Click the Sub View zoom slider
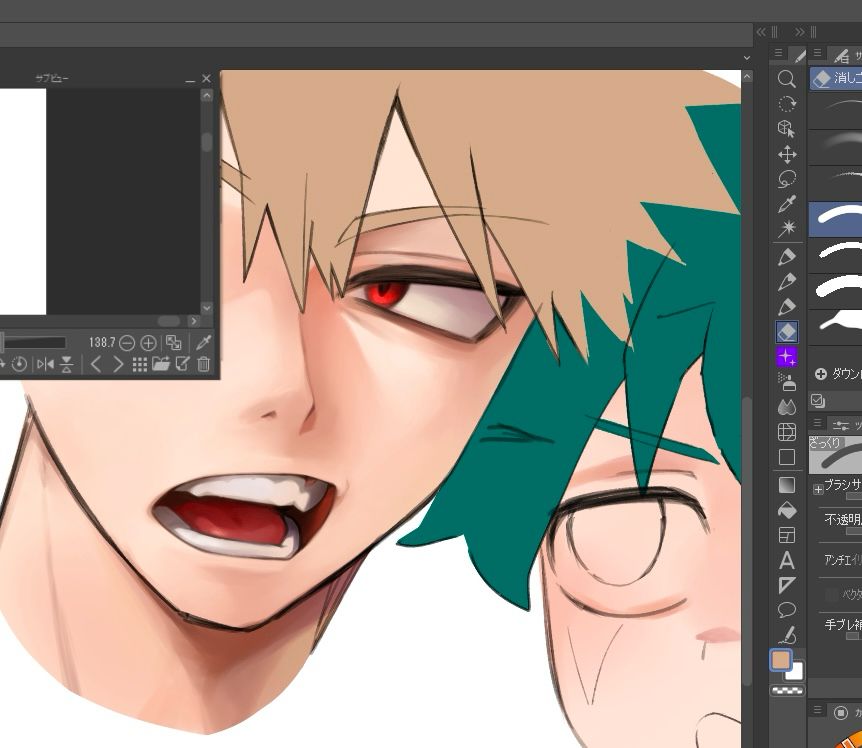The image size is (862, 748). tap(34, 343)
